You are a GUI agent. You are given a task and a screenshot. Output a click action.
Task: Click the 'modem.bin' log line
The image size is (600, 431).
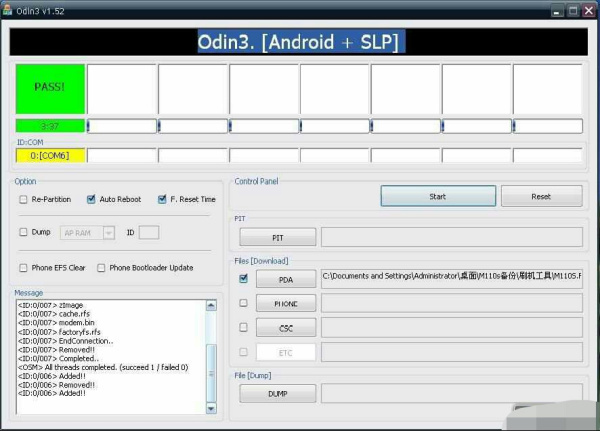(x=56, y=323)
